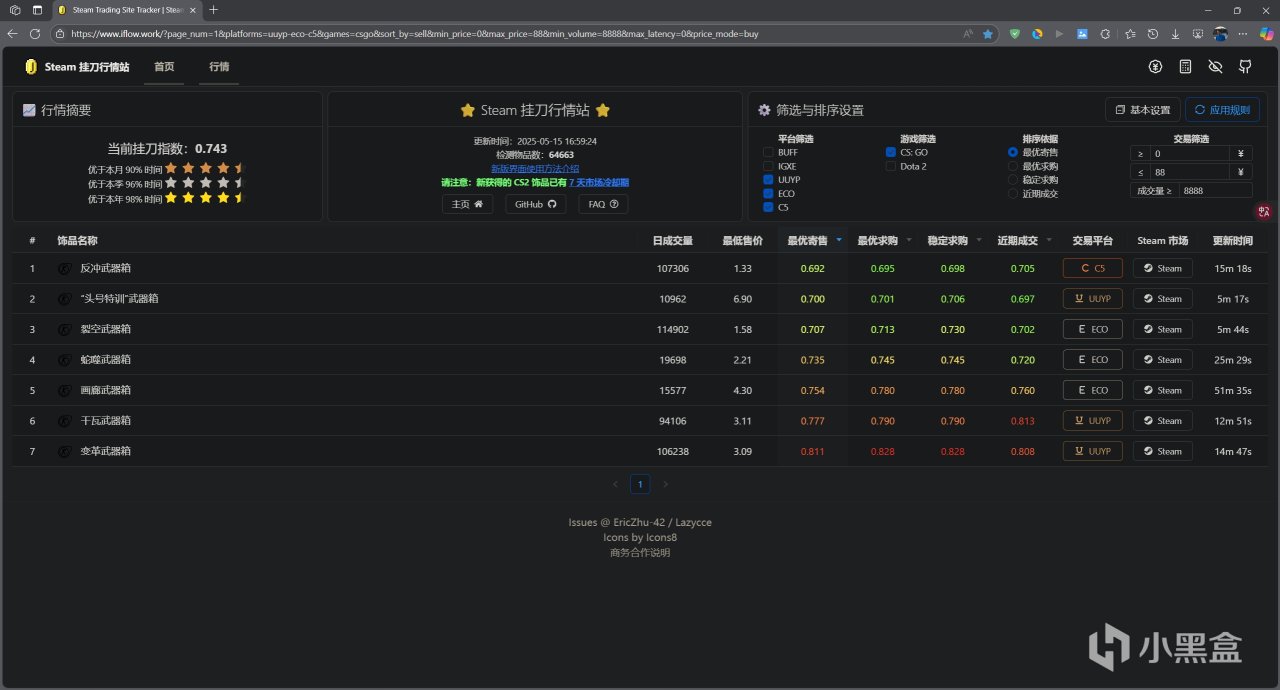1280x690 pixels.
Task: Click the 基本设置 button
Action: (x=1142, y=110)
